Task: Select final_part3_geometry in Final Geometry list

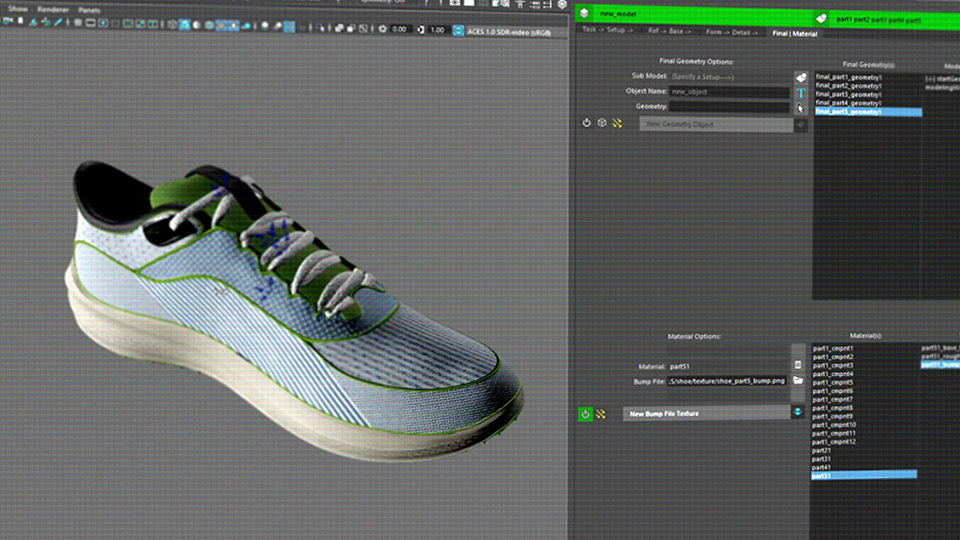Action: coord(848,94)
